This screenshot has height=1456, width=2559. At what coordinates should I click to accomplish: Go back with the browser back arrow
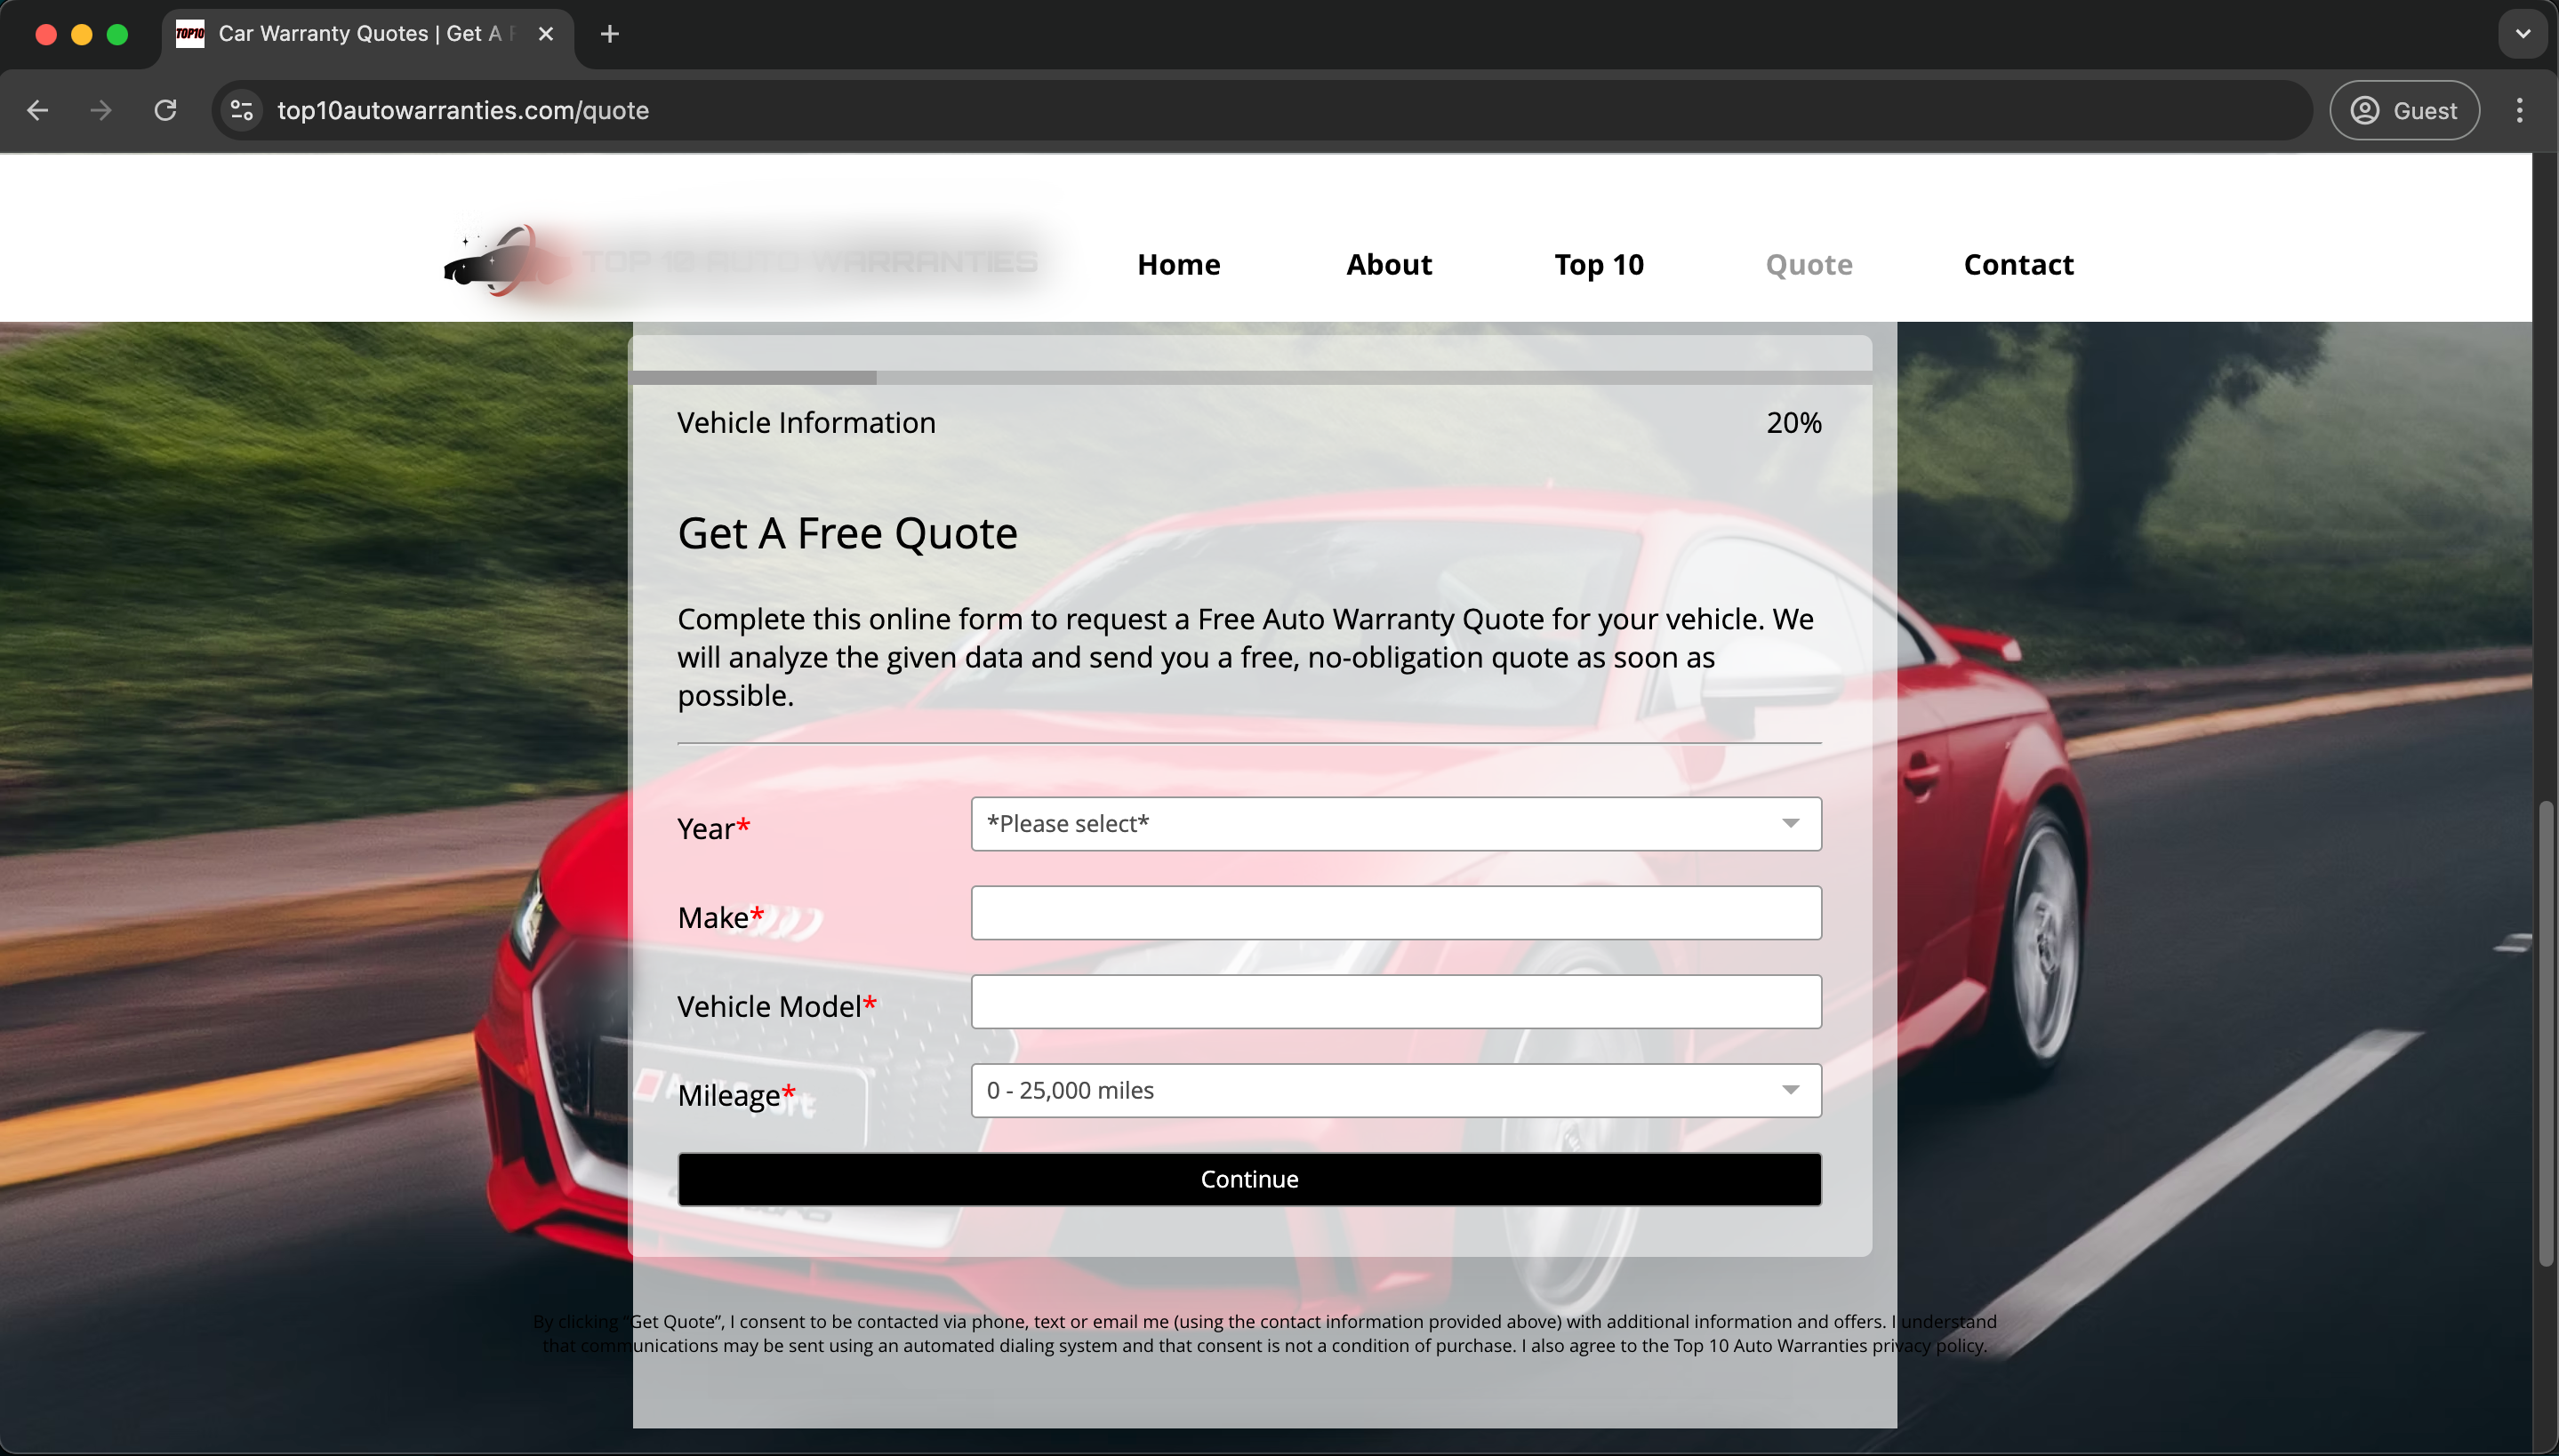[x=38, y=110]
